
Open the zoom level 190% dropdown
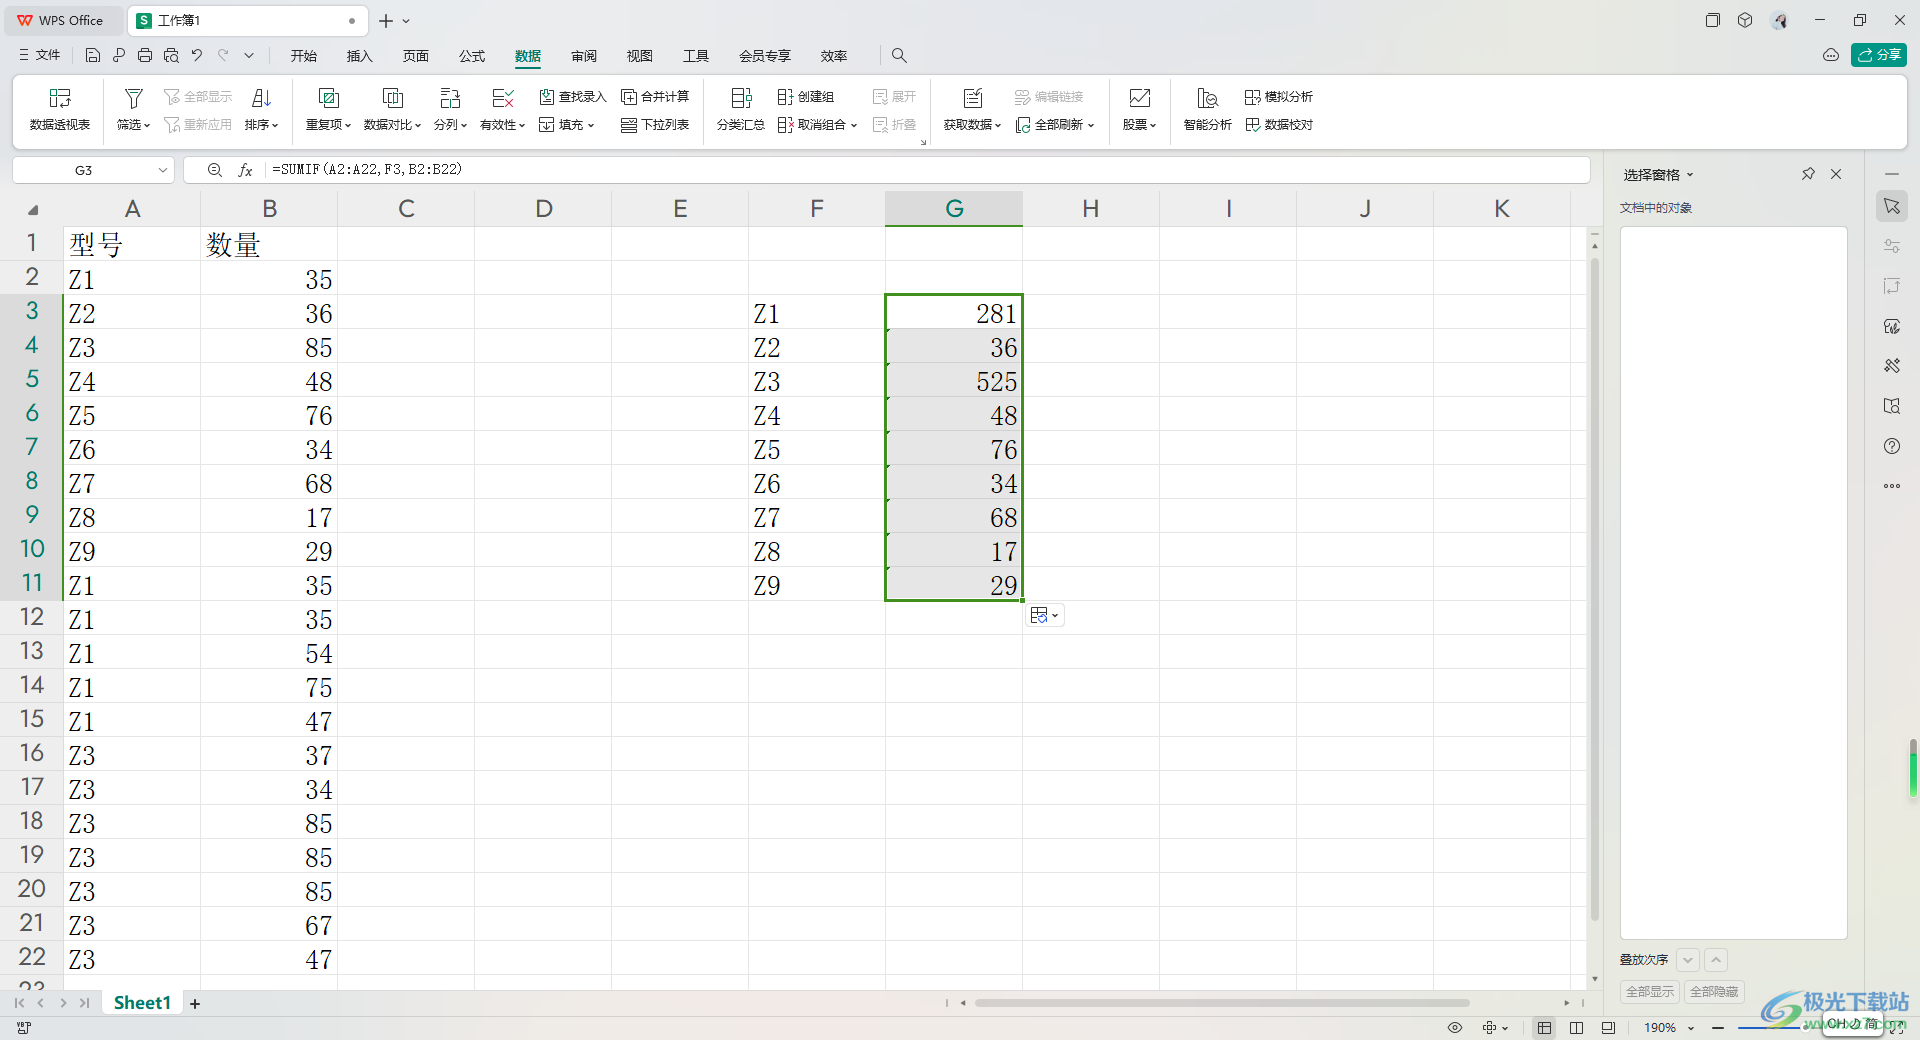pyautogui.click(x=1691, y=1028)
